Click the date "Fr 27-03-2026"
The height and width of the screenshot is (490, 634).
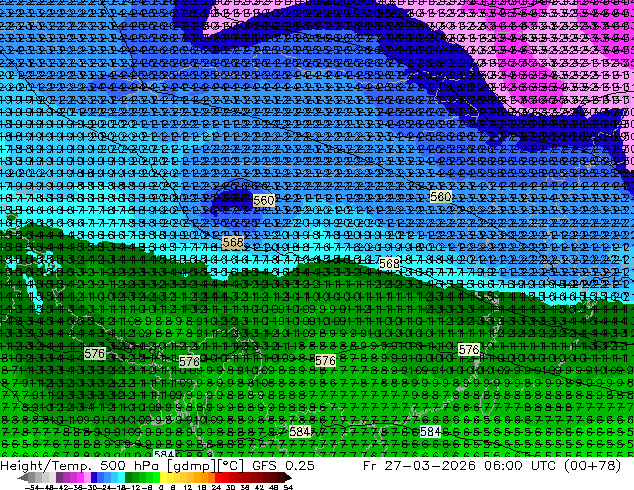419,466
